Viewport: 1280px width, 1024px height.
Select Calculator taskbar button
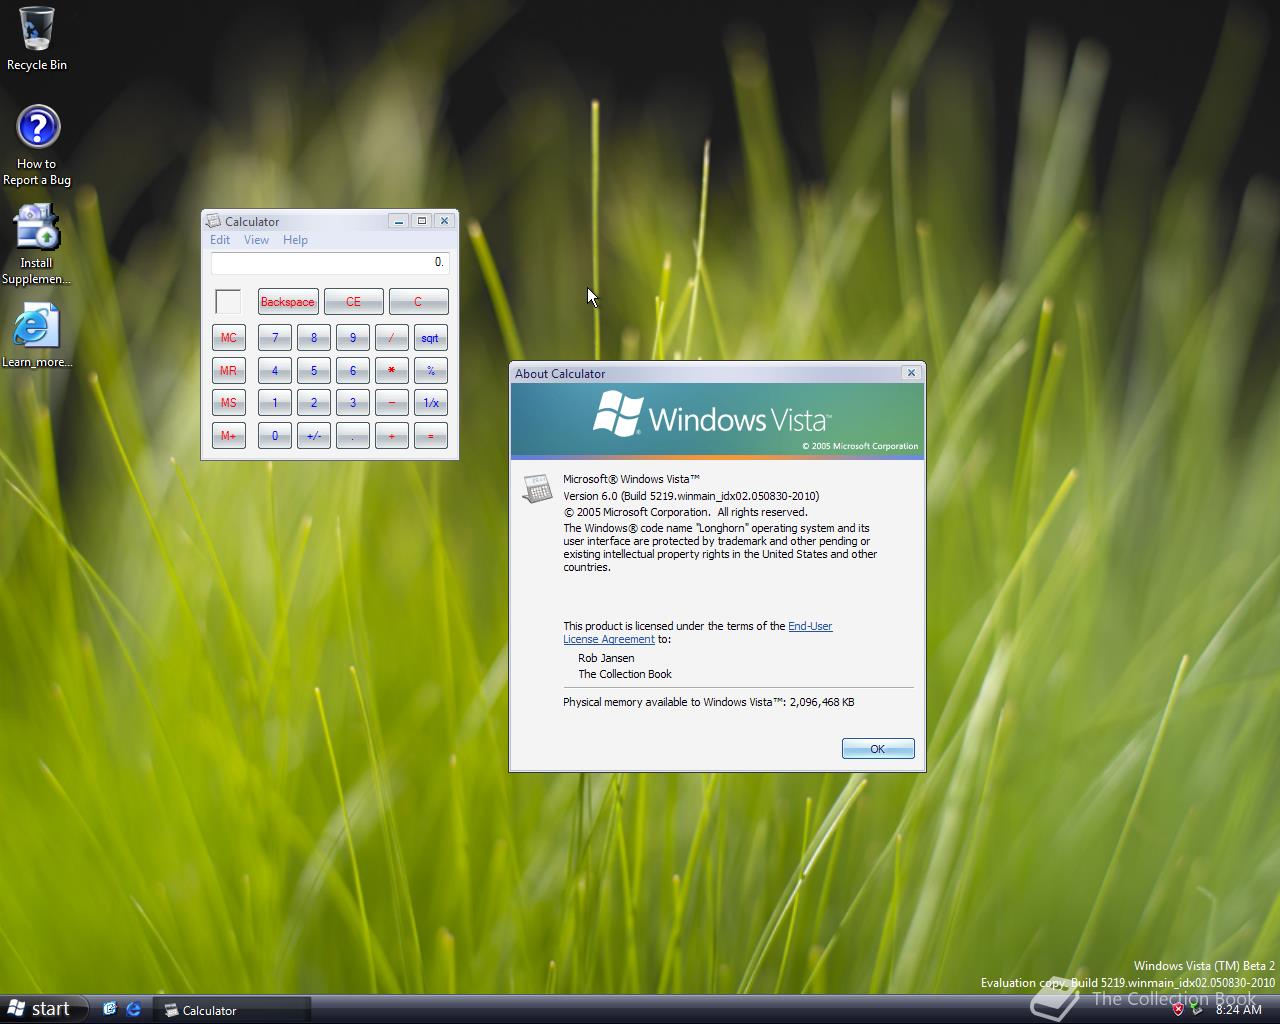pyautogui.click(x=232, y=1010)
